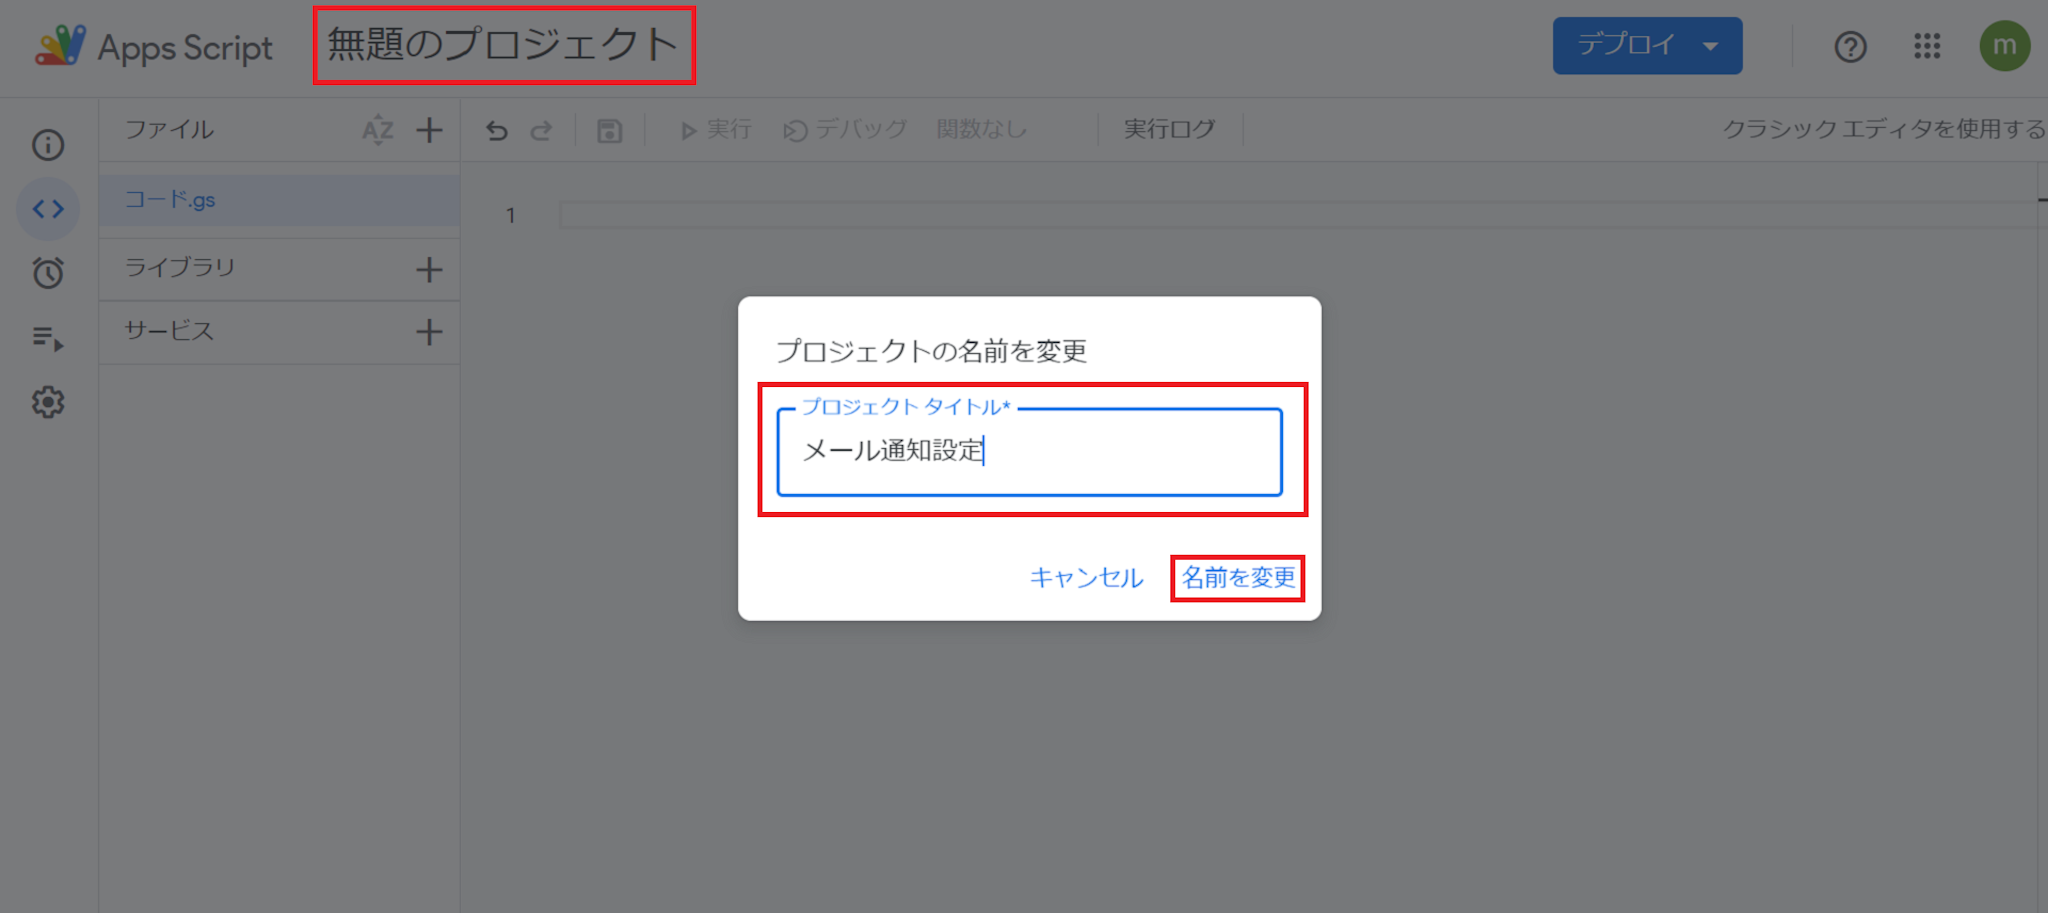Open the account avatar labeled m
This screenshot has width=2048, height=913.
(2005, 46)
